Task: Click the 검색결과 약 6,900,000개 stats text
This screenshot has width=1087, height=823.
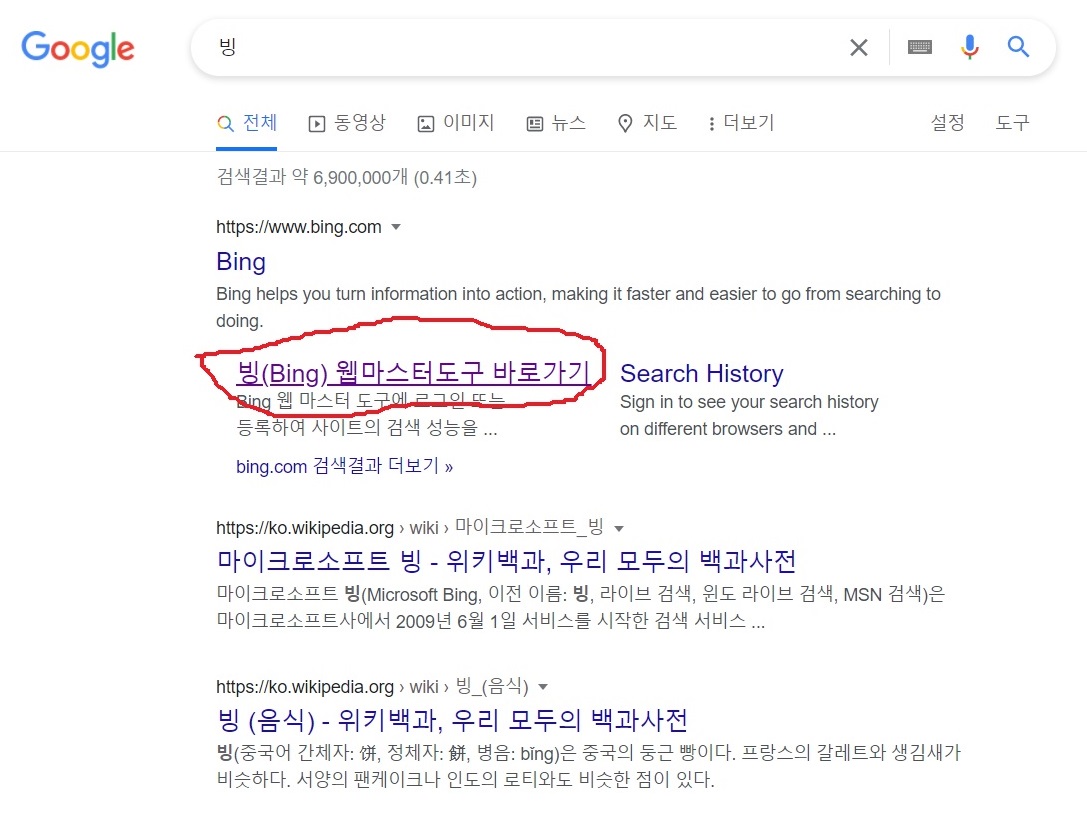Action: click(347, 177)
